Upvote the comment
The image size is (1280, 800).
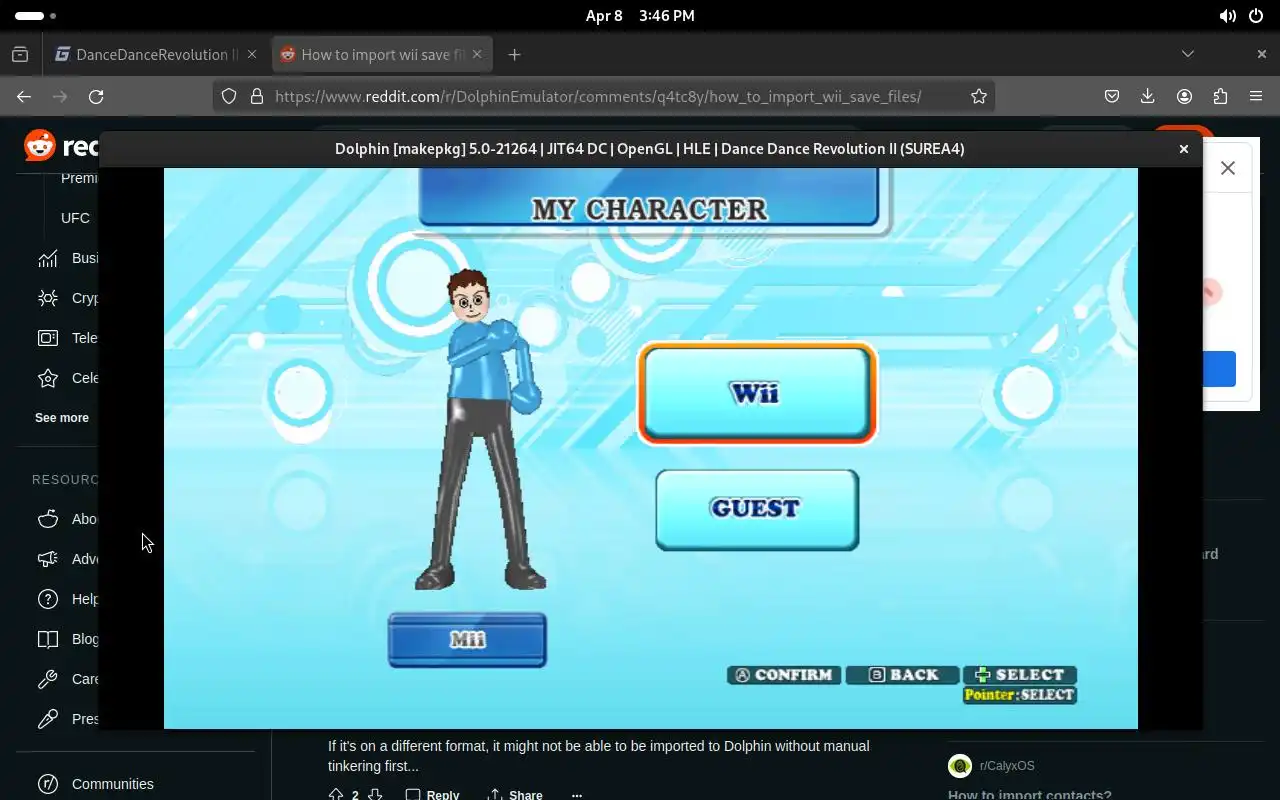point(336,795)
